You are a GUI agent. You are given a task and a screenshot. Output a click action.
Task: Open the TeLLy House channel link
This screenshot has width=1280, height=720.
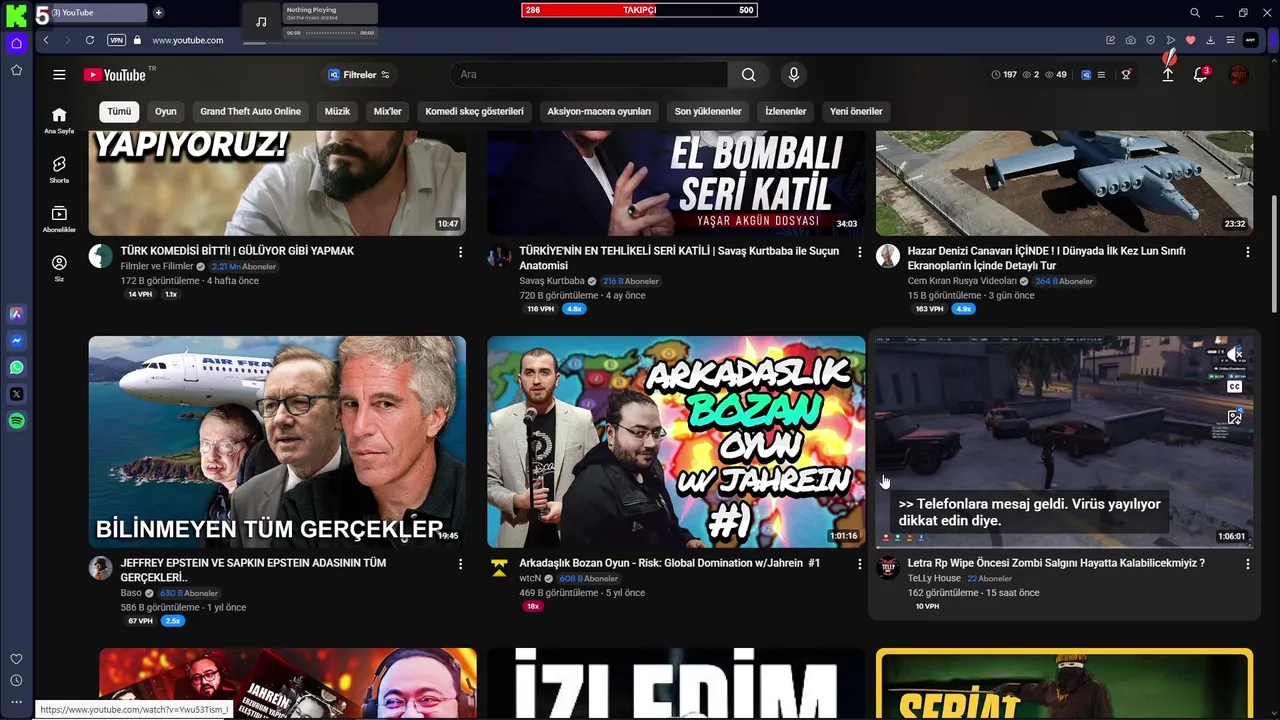[934, 578]
